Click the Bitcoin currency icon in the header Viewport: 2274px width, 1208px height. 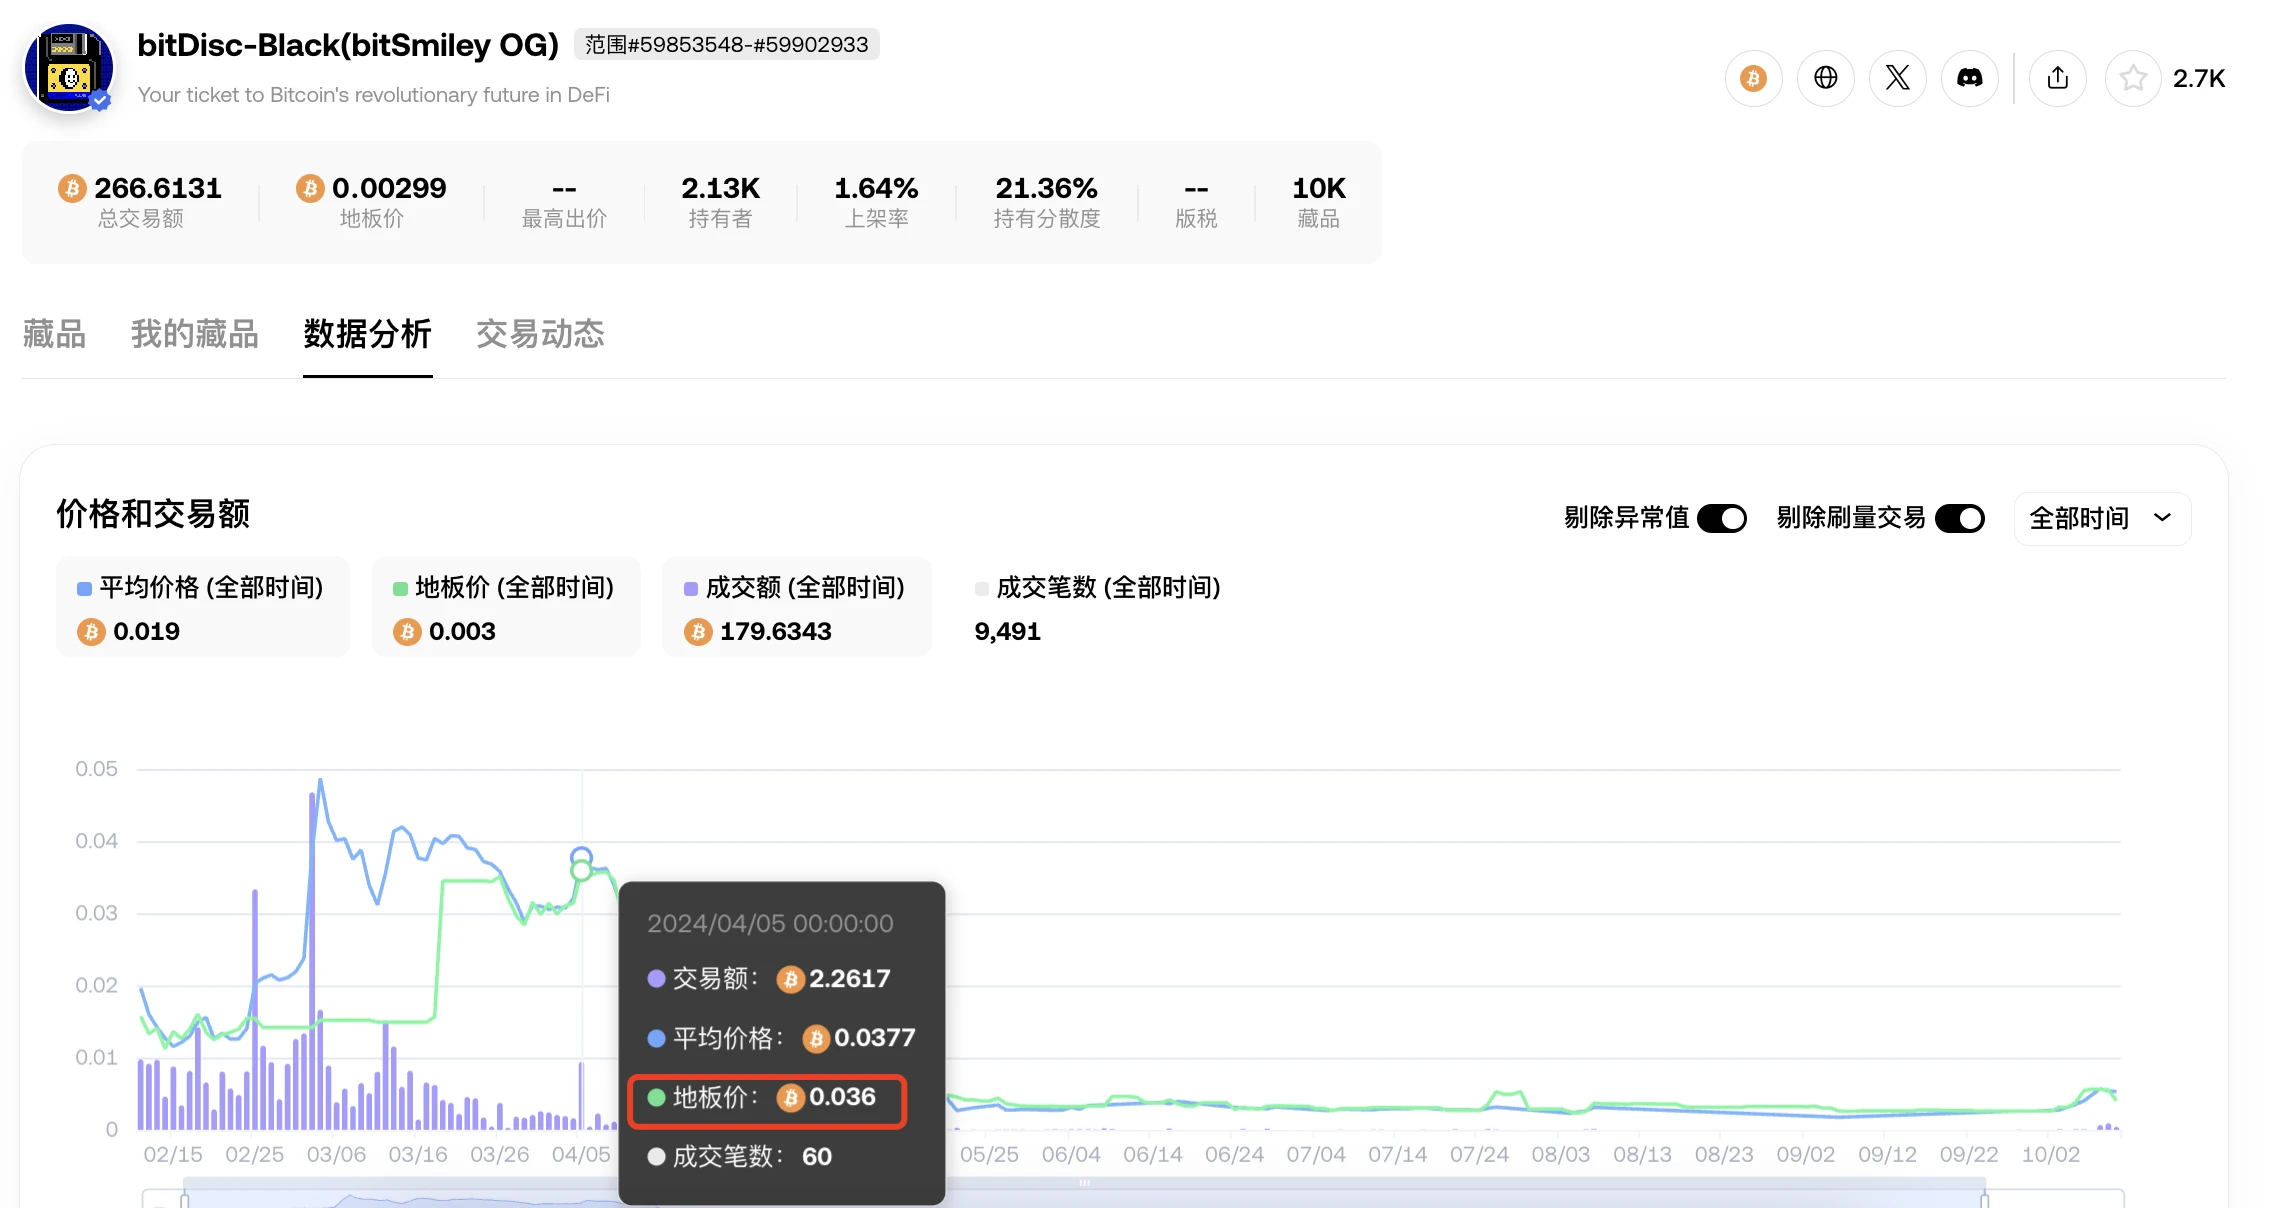point(1752,77)
